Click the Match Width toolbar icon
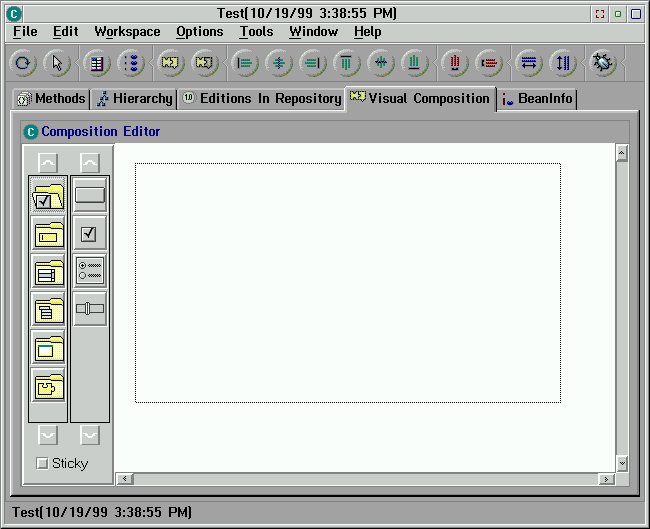 point(529,63)
